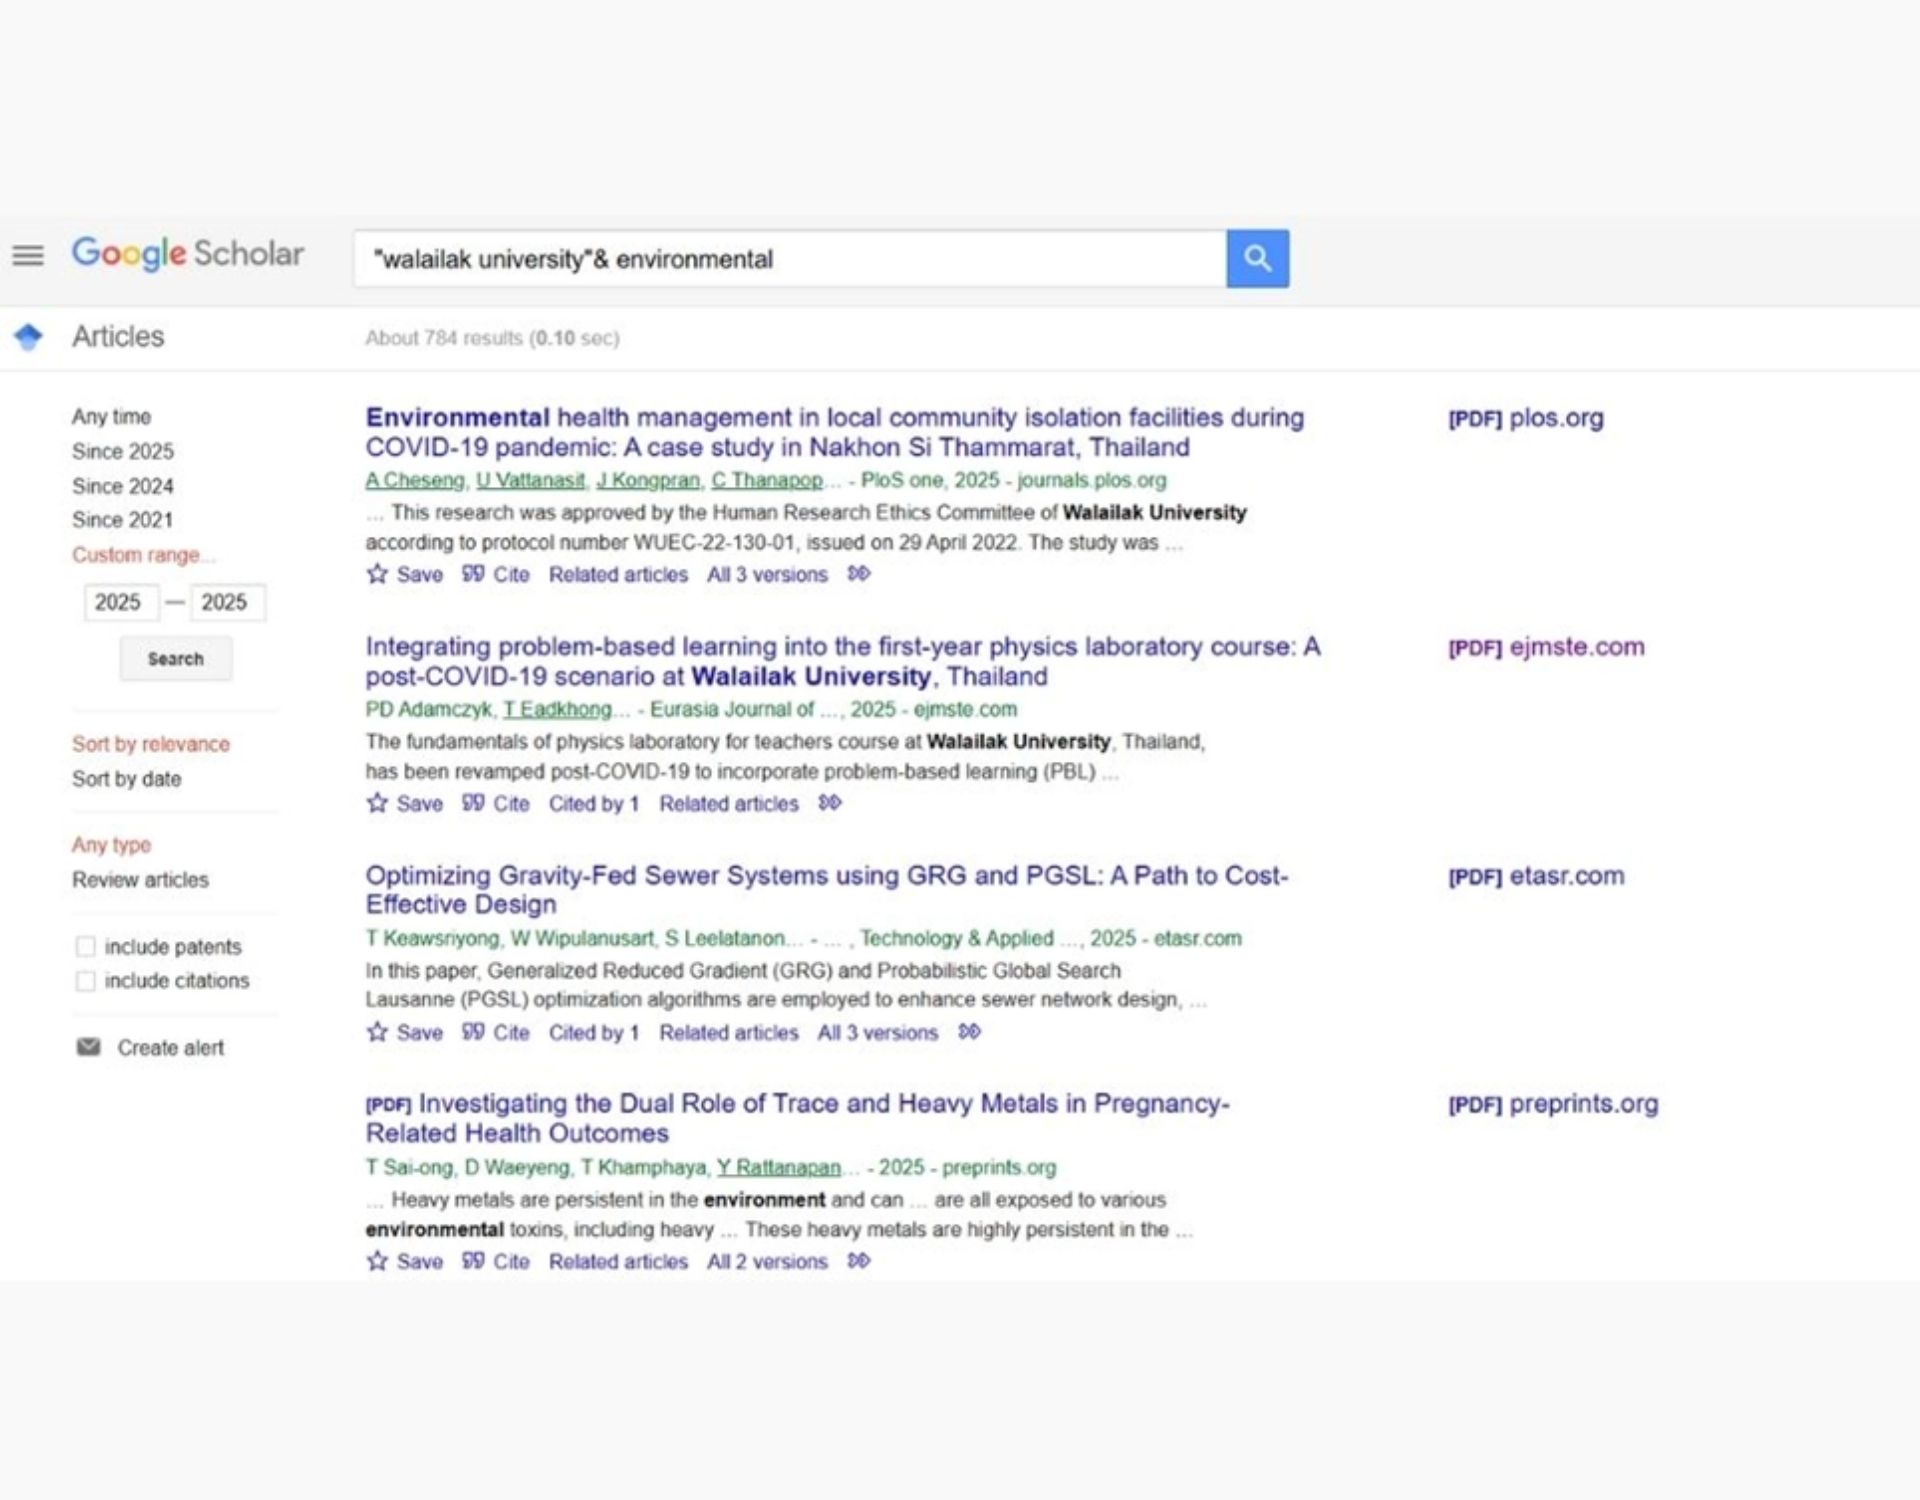
Task: Open Cited by 1 for sewer systems article
Action: (593, 1032)
